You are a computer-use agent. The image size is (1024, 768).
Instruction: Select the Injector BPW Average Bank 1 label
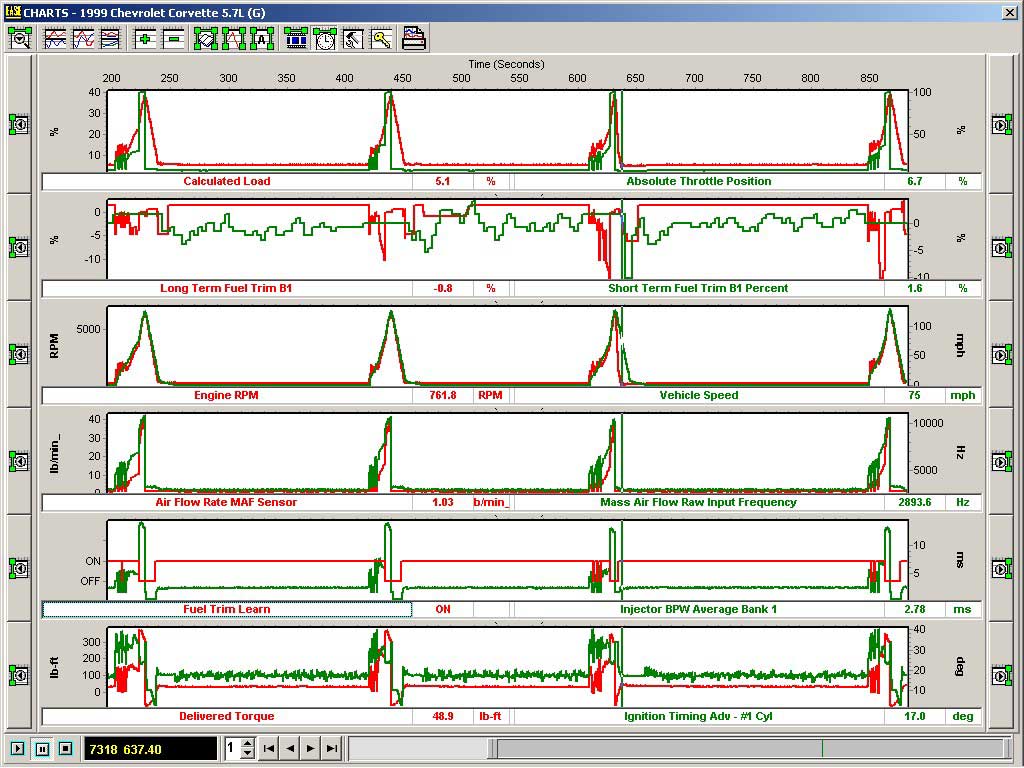point(699,609)
